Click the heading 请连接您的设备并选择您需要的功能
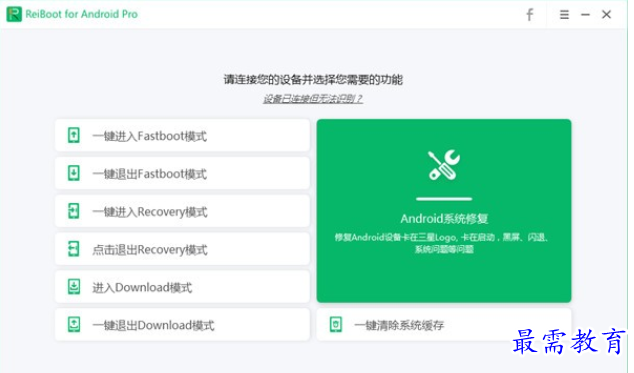634x373 pixels. (x=313, y=79)
